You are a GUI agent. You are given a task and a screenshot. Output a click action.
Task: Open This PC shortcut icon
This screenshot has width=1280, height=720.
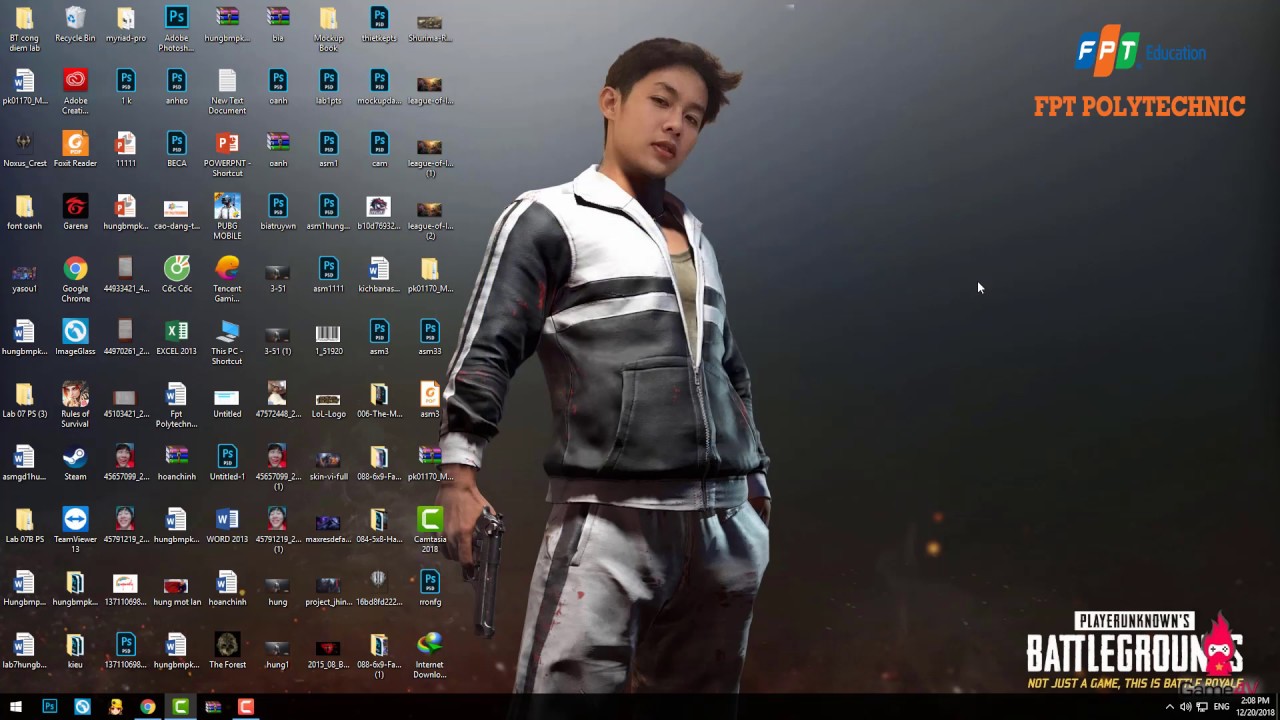pyautogui.click(x=227, y=342)
